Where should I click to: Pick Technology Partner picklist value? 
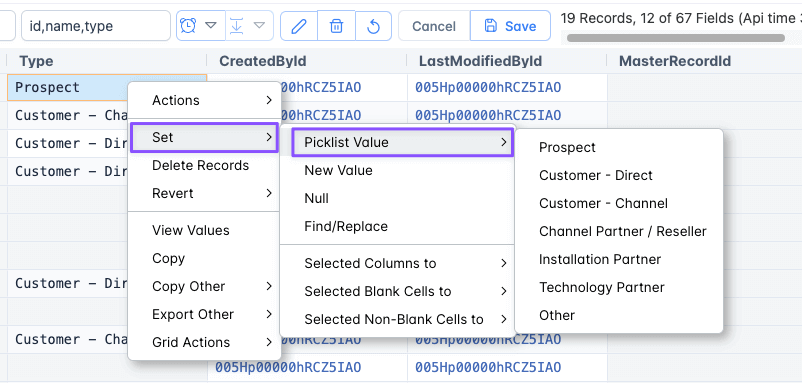point(619,287)
